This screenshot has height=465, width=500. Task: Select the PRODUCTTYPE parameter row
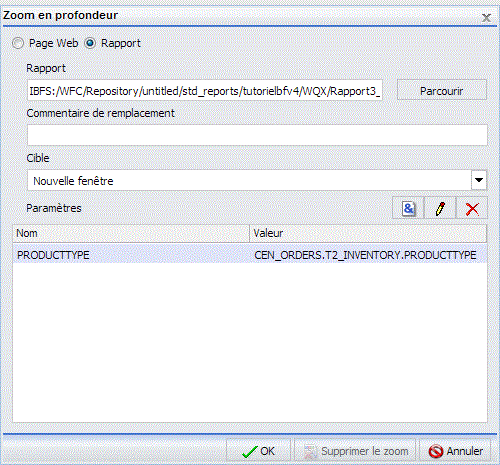pyautogui.click(x=250, y=255)
